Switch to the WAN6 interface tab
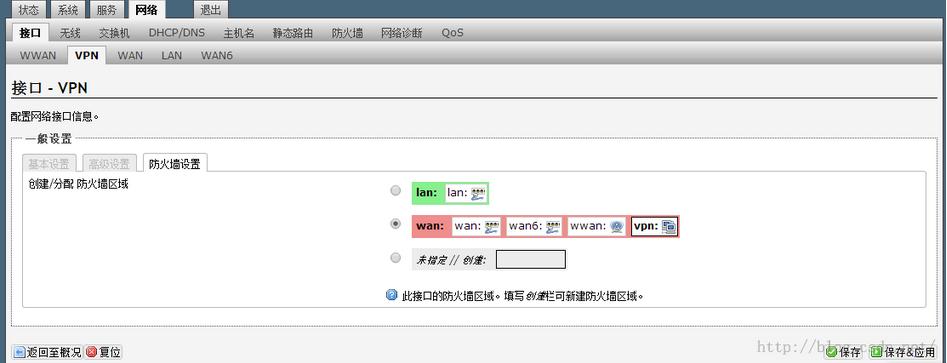The image size is (947, 363). [217, 56]
